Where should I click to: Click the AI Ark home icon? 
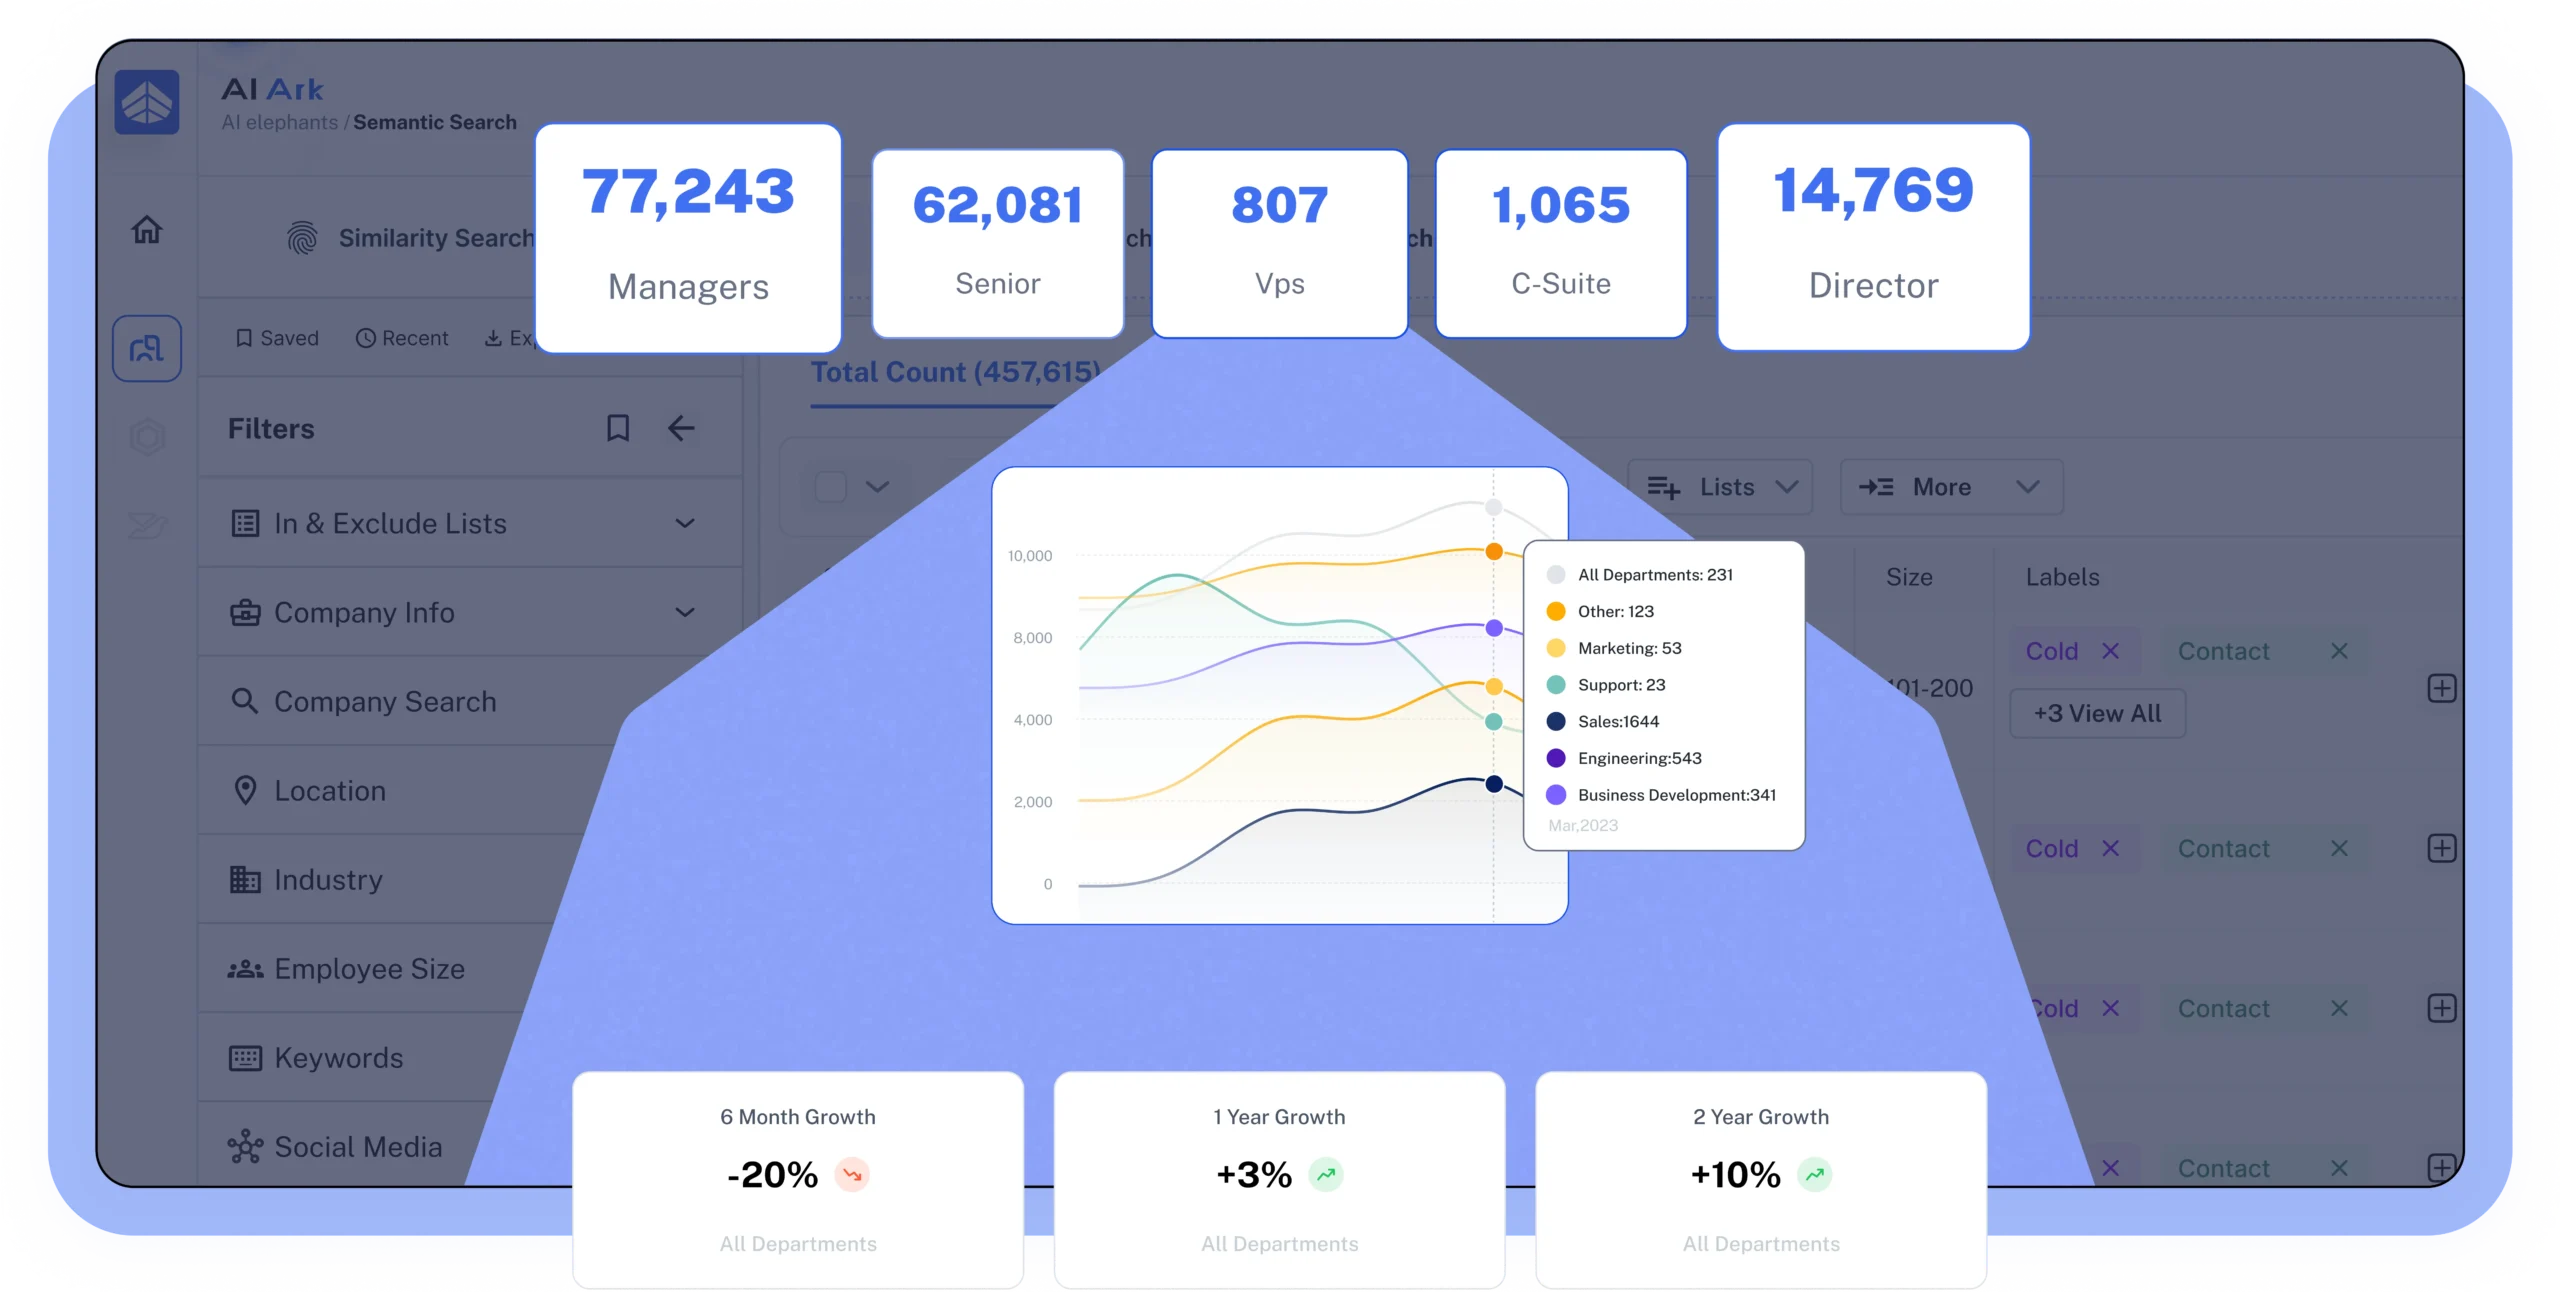[149, 104]
